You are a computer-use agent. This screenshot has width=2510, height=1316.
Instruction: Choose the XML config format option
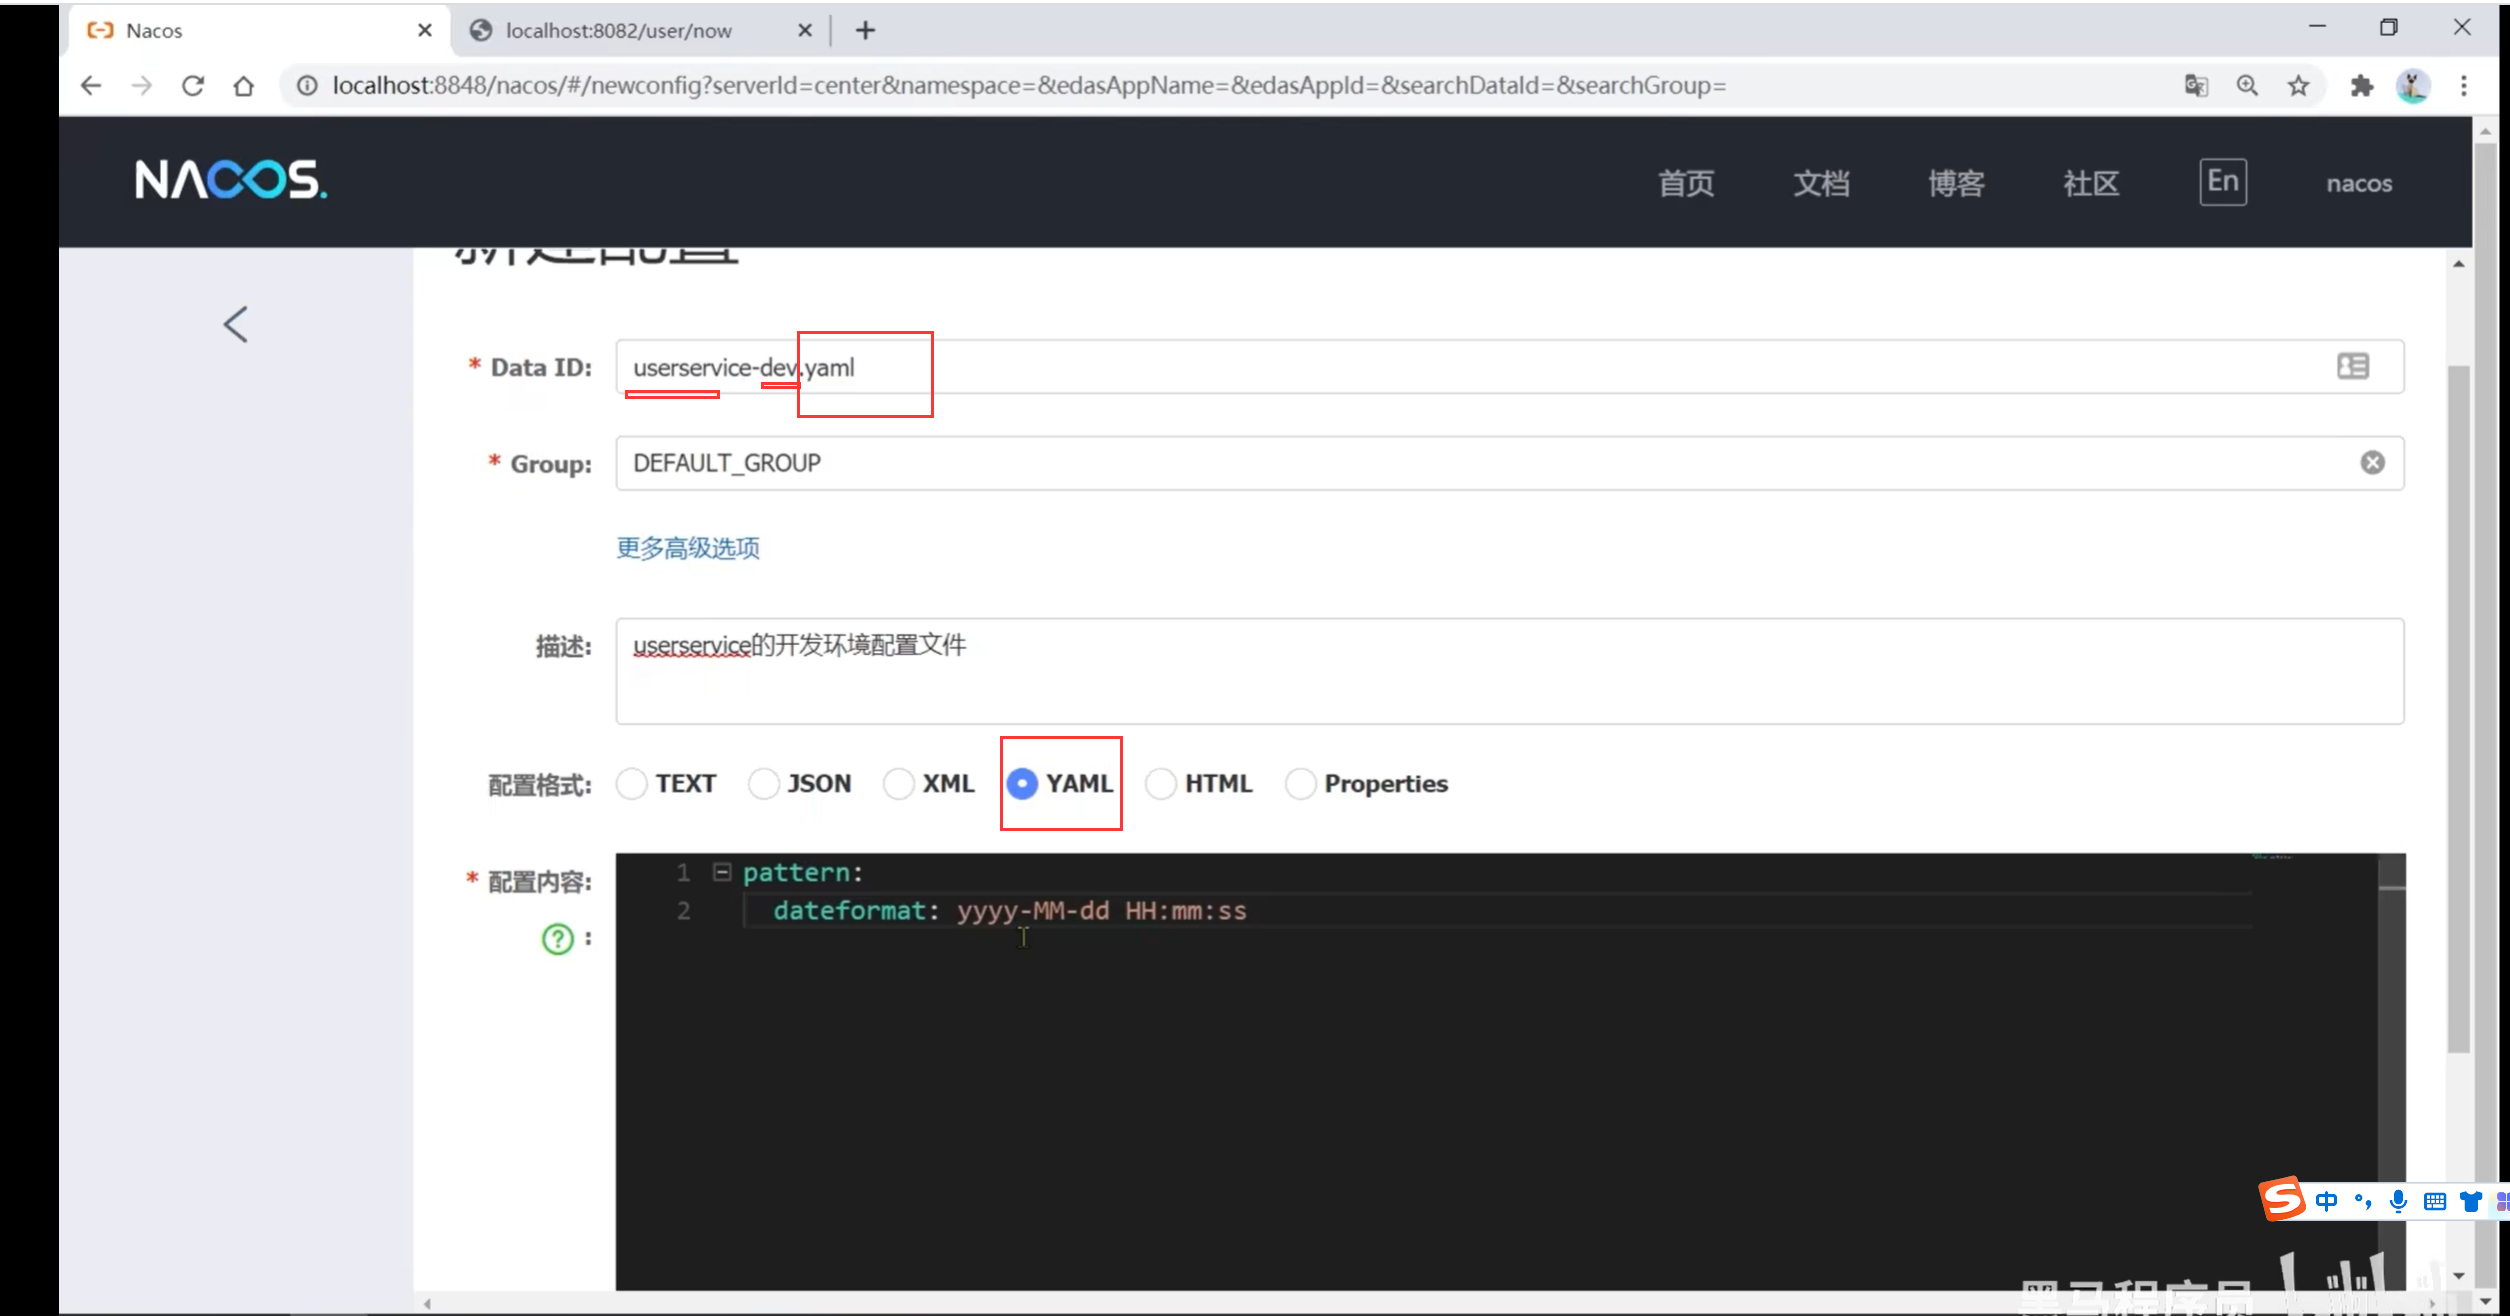pos(898,783)
